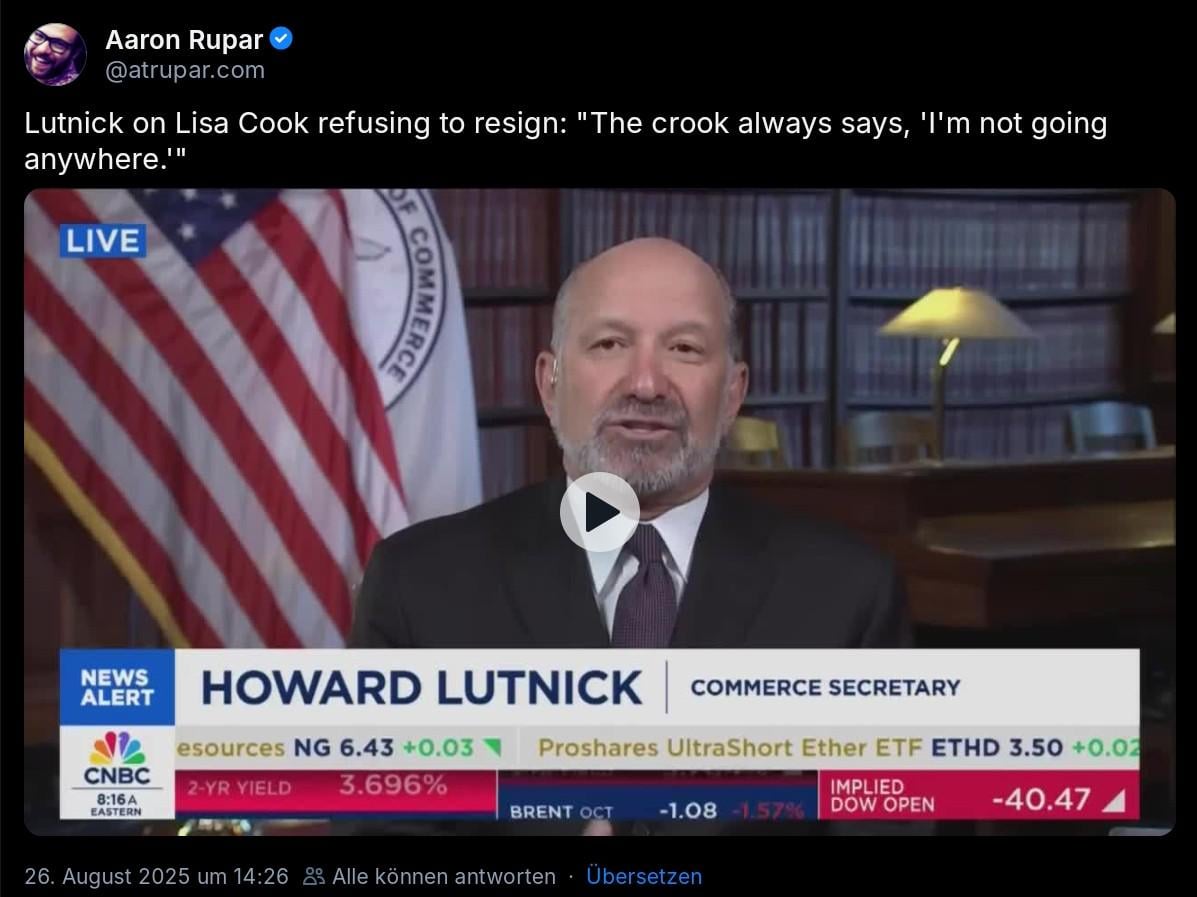Click the COMMERCE SECRETARY title label

click(825, 687)
